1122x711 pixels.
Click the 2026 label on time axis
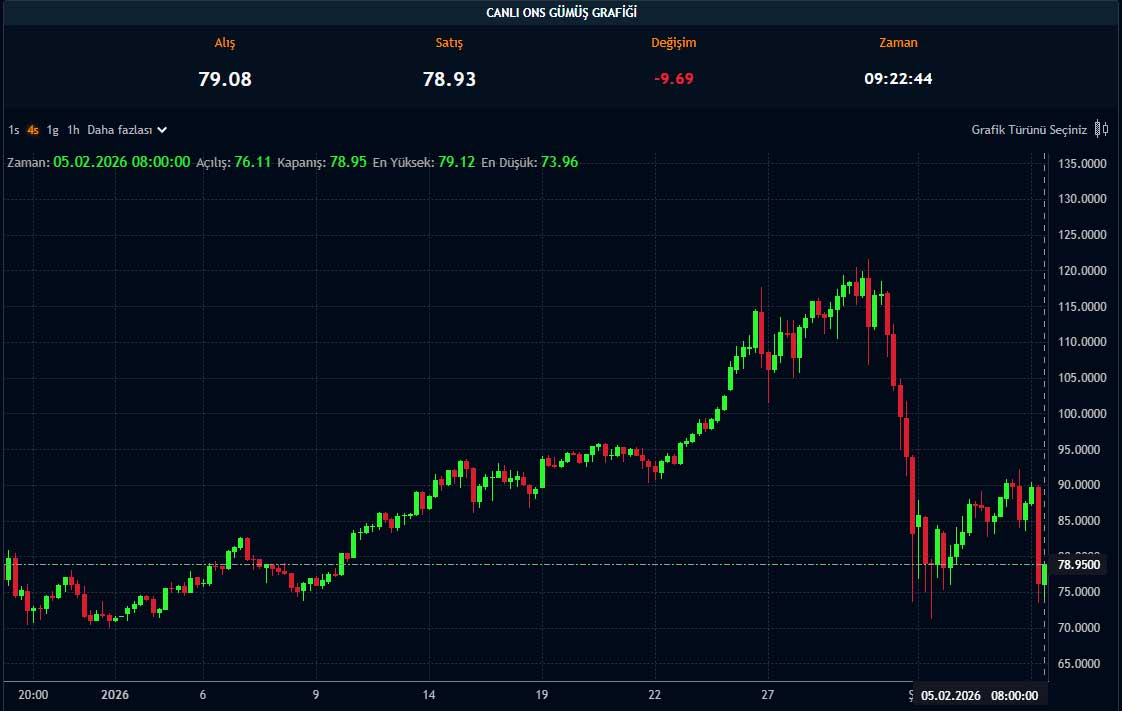click(x=114, y=695)
